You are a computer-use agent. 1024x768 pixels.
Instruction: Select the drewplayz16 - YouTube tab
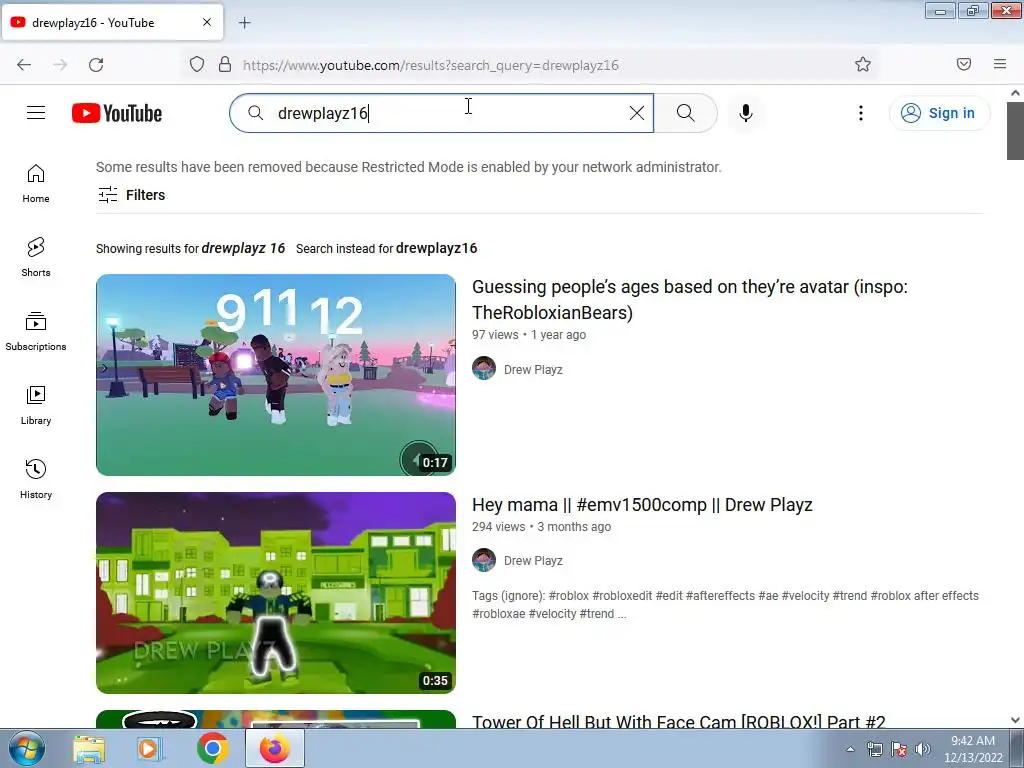coord(112,22)
